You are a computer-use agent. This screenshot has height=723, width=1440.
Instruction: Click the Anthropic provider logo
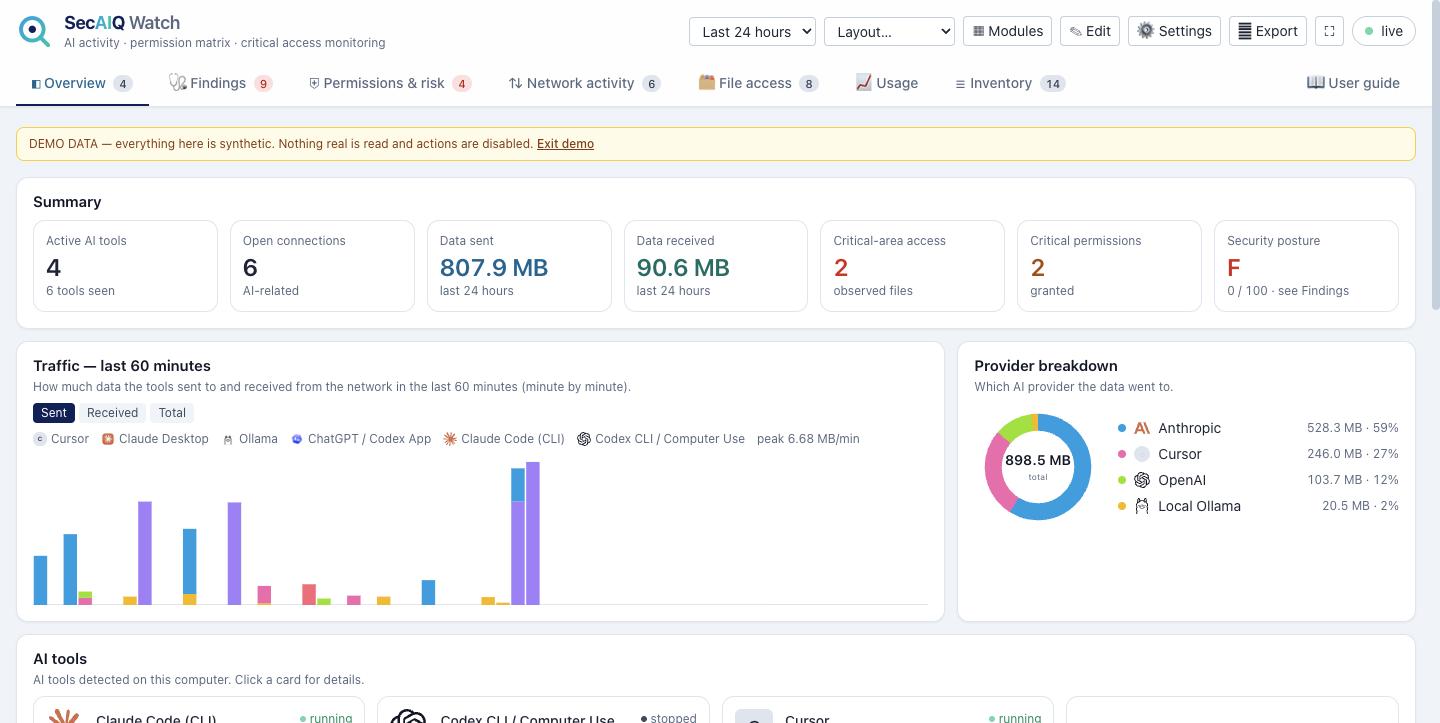(1142, 428)
